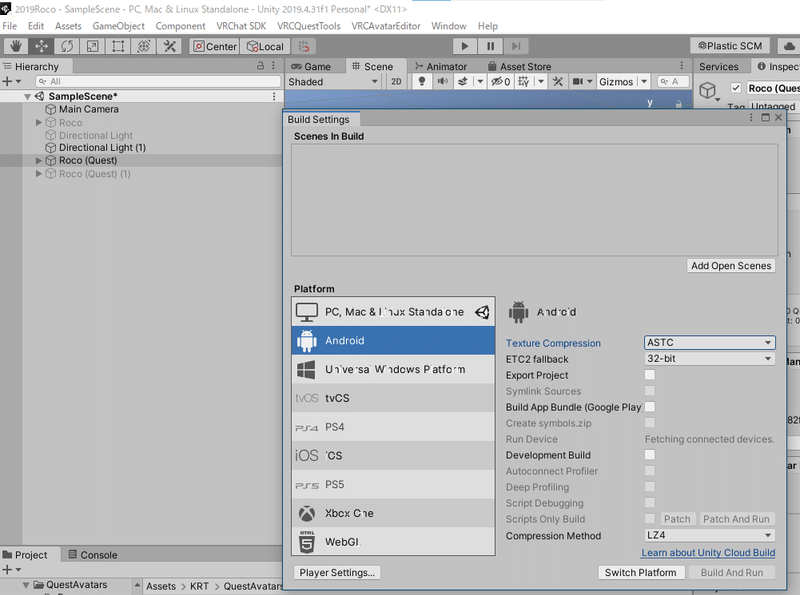Open scene effects dropdown arrow

point(480,81)
